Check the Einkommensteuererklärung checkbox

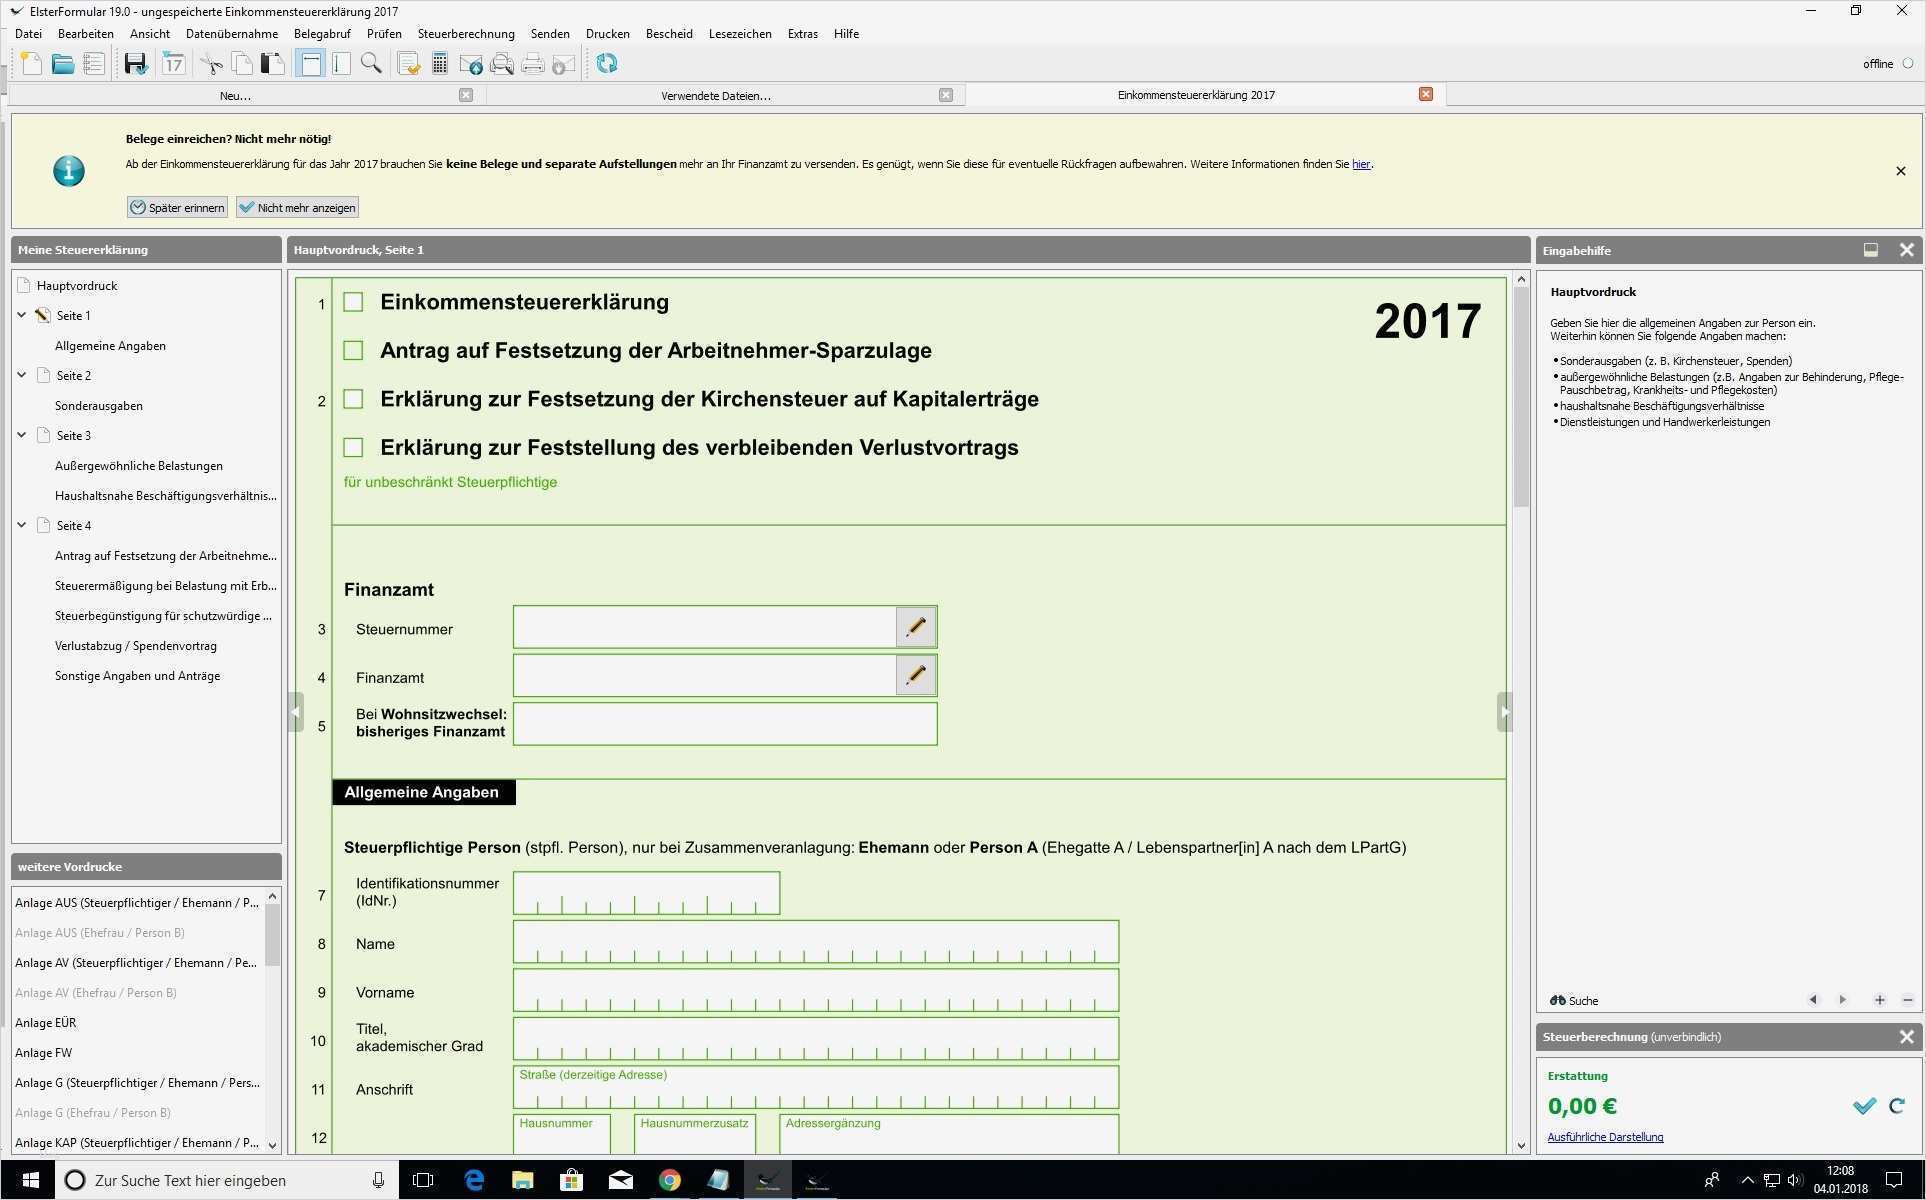pos(352,300)
